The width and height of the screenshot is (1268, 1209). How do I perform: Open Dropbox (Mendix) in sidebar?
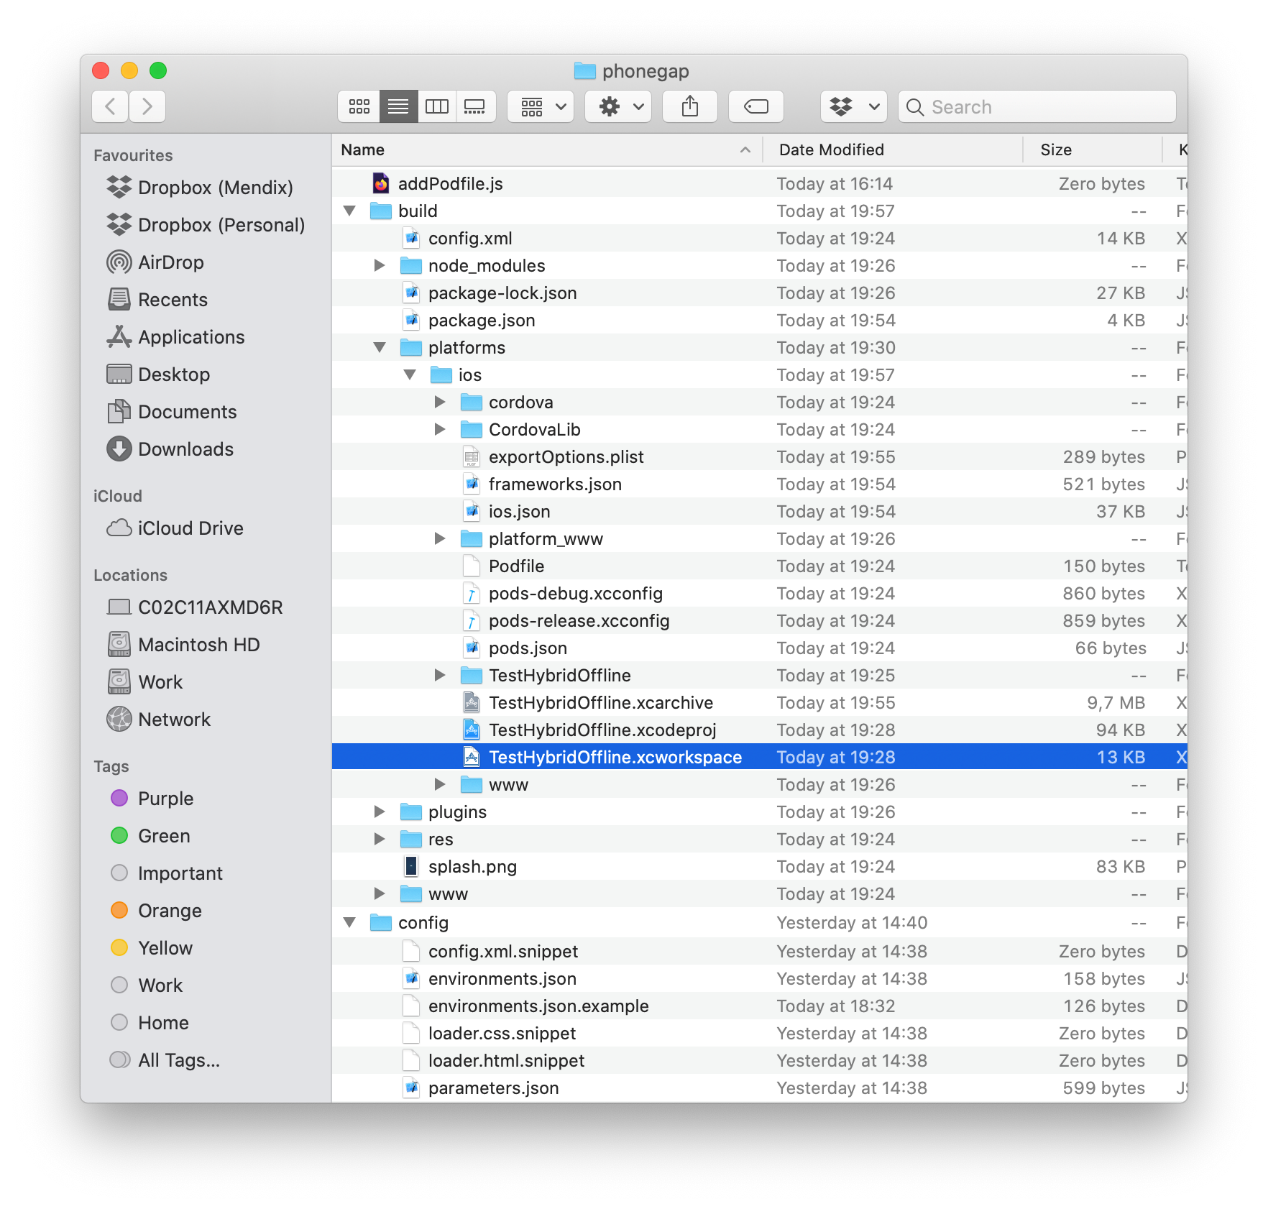point(200,187)
